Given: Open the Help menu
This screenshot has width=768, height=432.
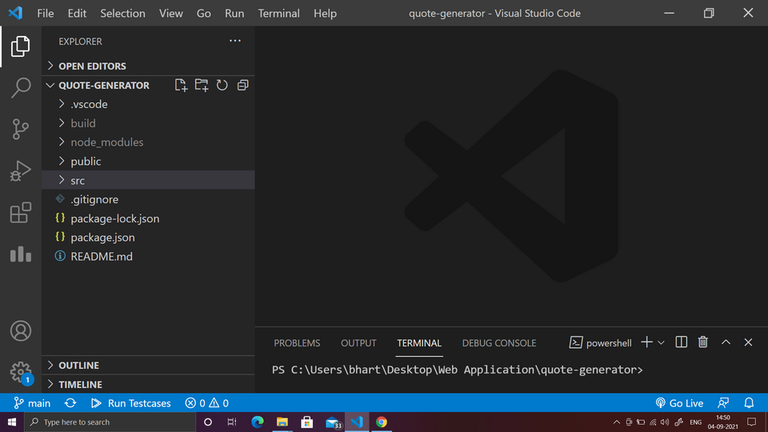Looking at the screenshot, I should pyautogui.click(x=325, y=13).
